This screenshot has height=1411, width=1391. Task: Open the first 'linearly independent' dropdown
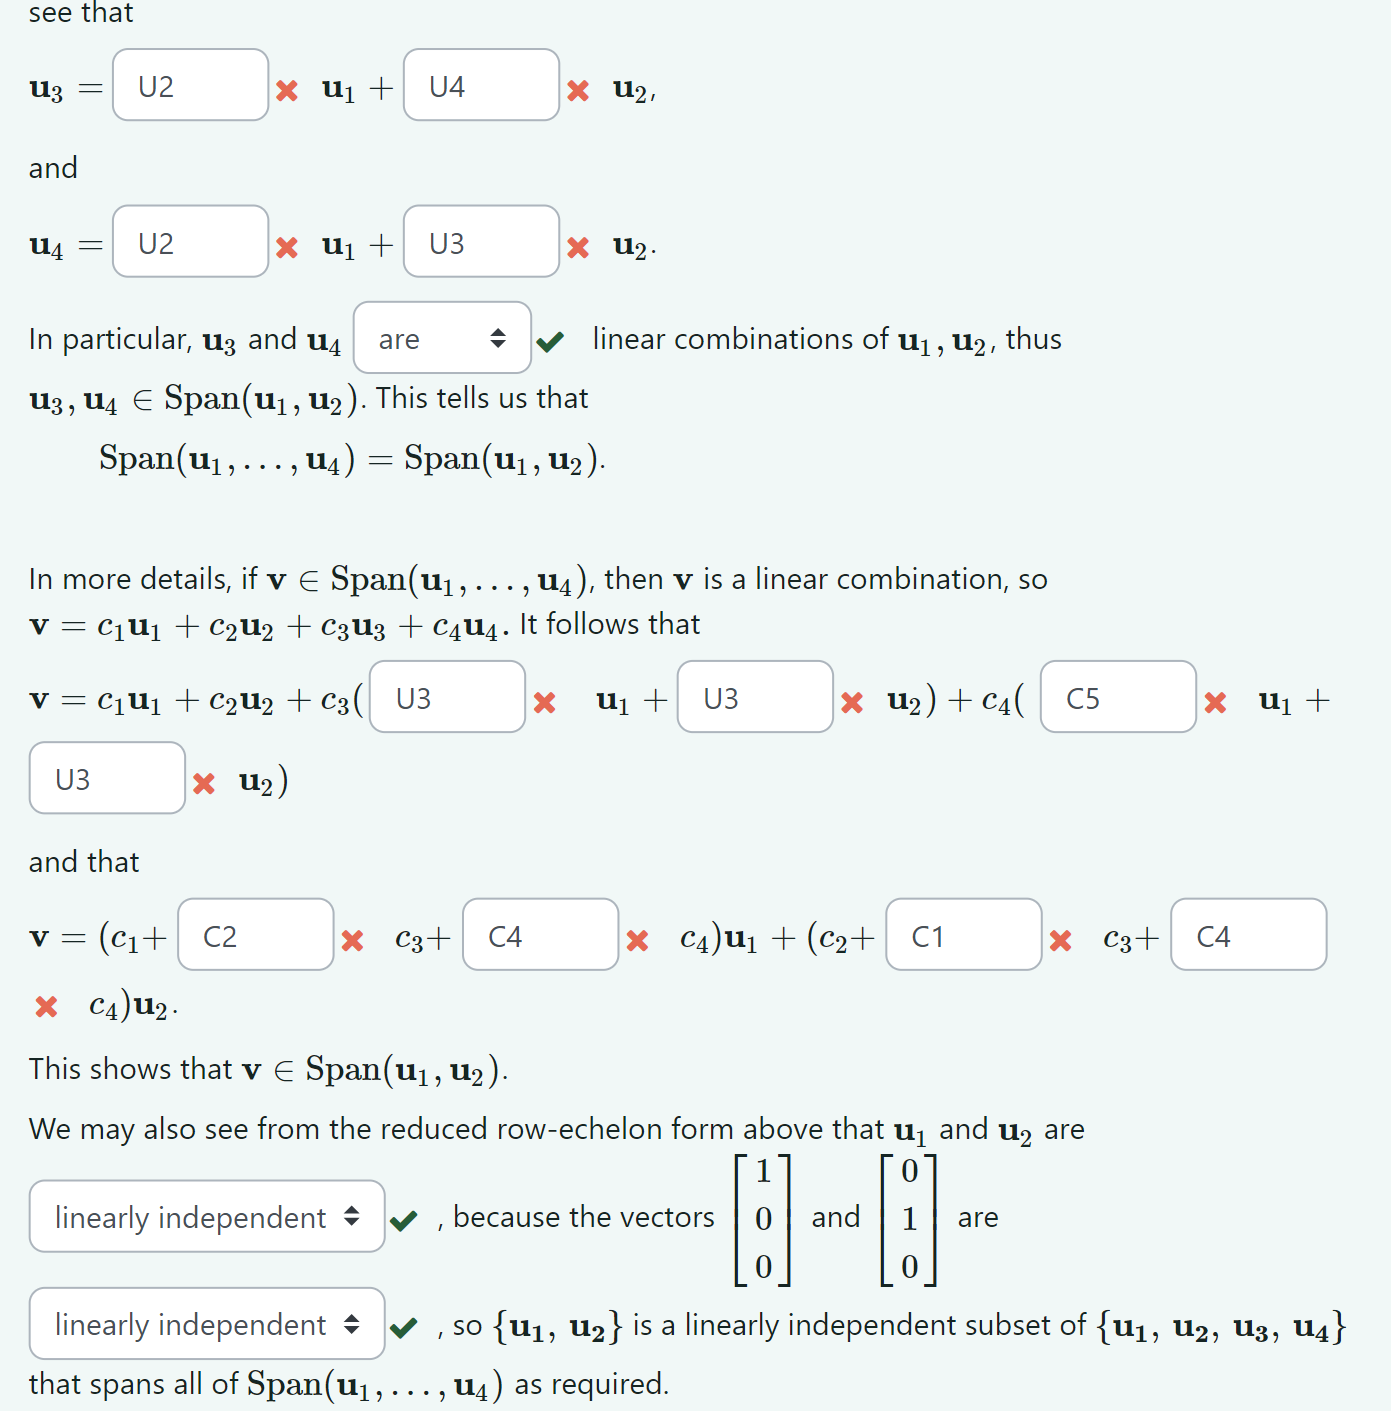coord(205,1217)
